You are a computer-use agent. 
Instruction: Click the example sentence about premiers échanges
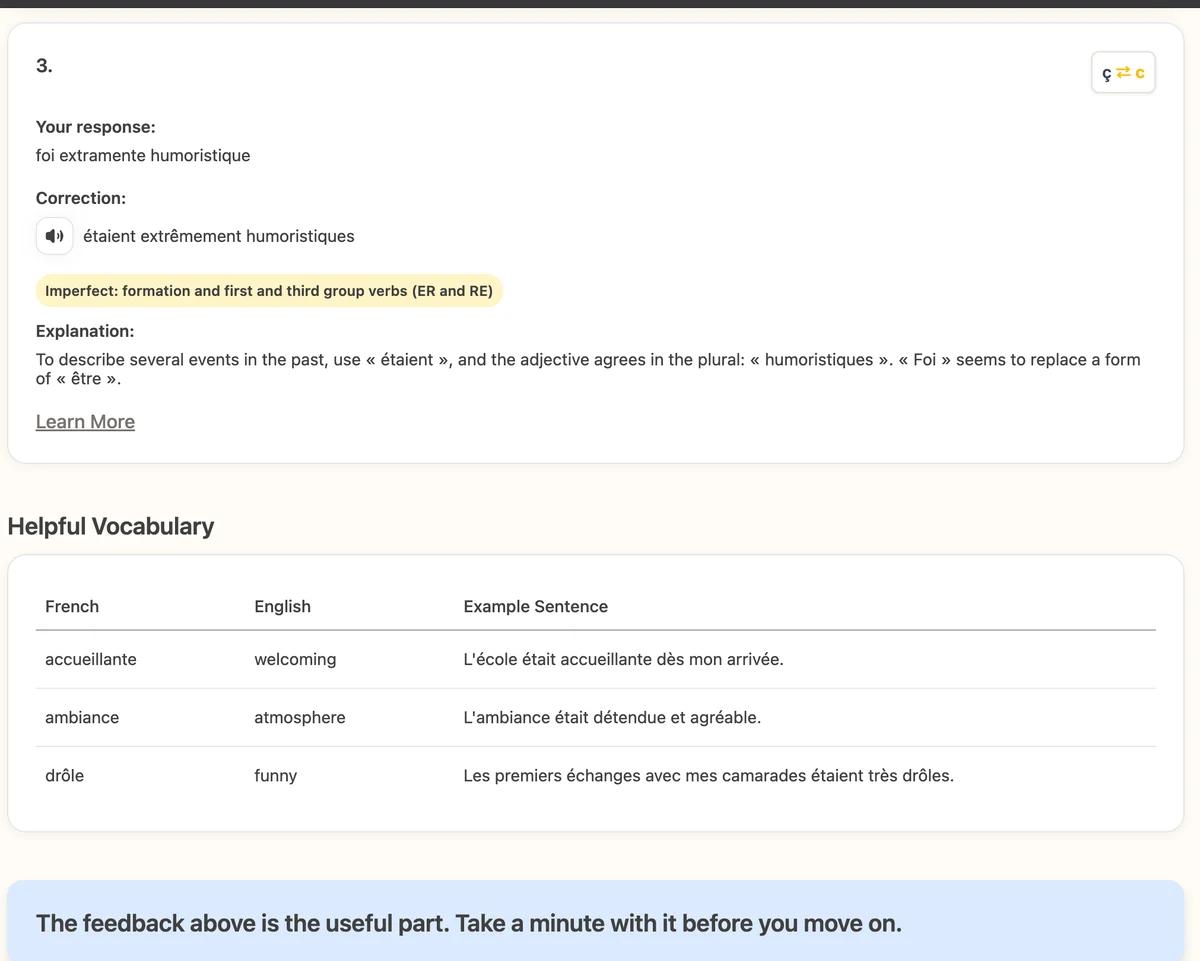(x=709, y=775)
